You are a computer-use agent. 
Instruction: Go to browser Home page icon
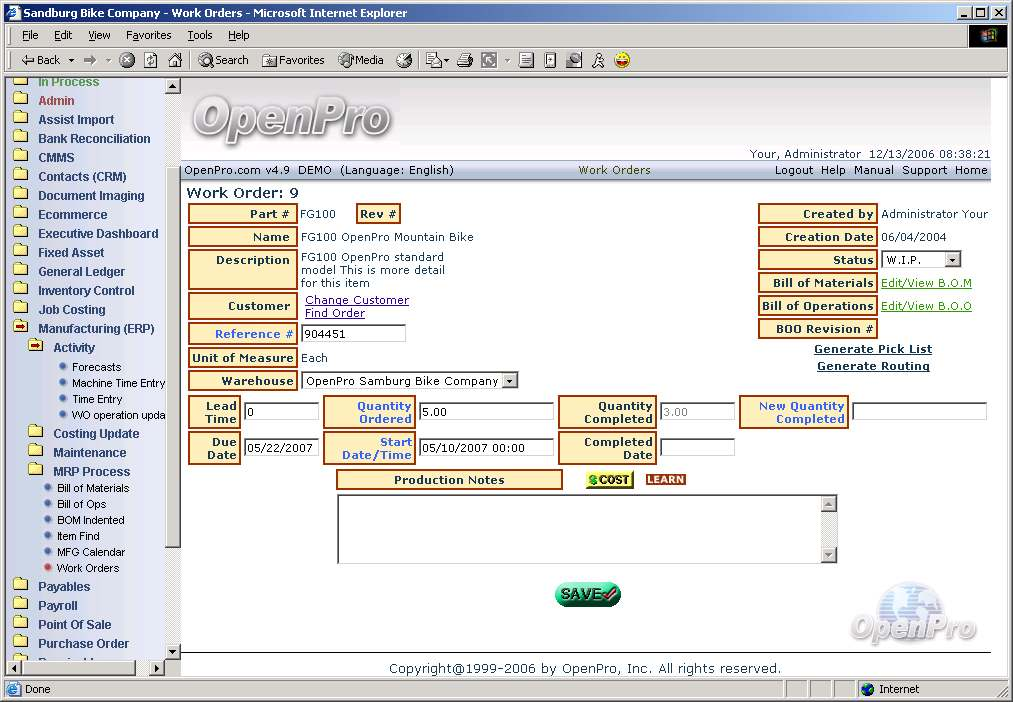pos(175,60)
